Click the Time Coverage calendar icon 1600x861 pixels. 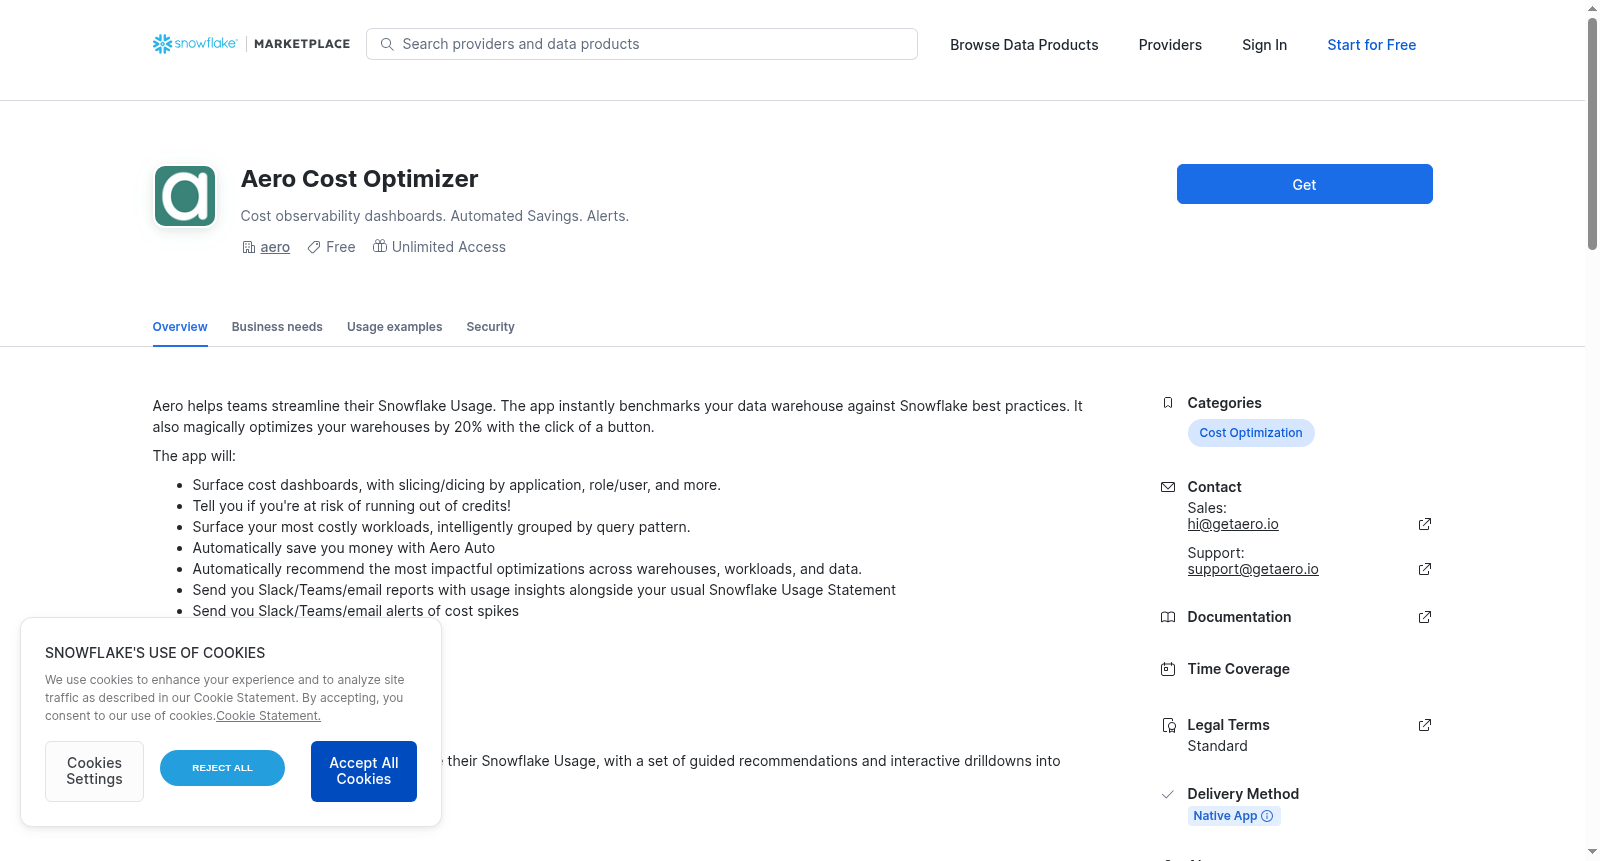[1168, 669]
